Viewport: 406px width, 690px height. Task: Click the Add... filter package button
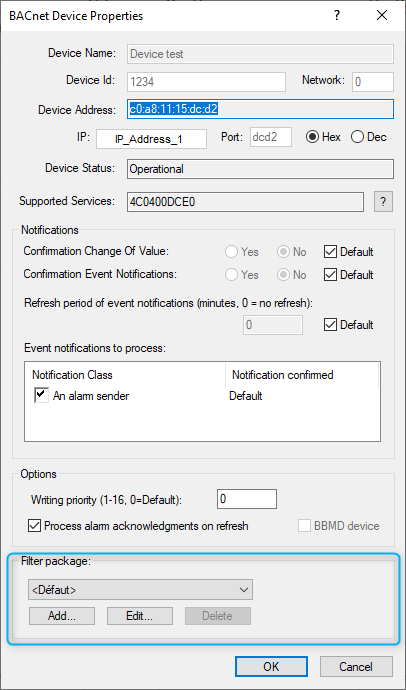62,616
